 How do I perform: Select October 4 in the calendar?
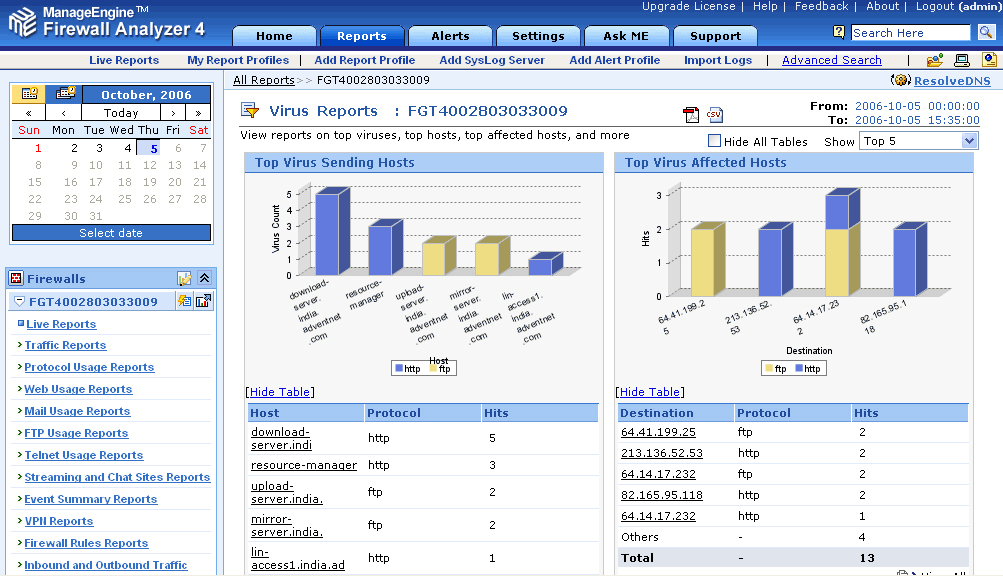pyautogui.click(x=127, y=148)
